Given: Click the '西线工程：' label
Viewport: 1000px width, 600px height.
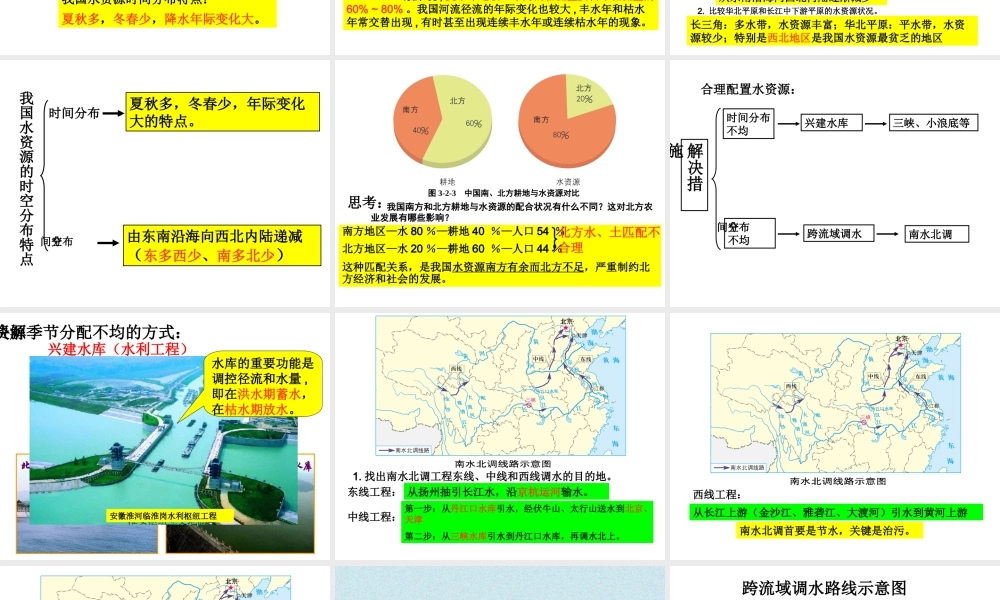Looking at the screenshot, I should (x=717, y=495).
